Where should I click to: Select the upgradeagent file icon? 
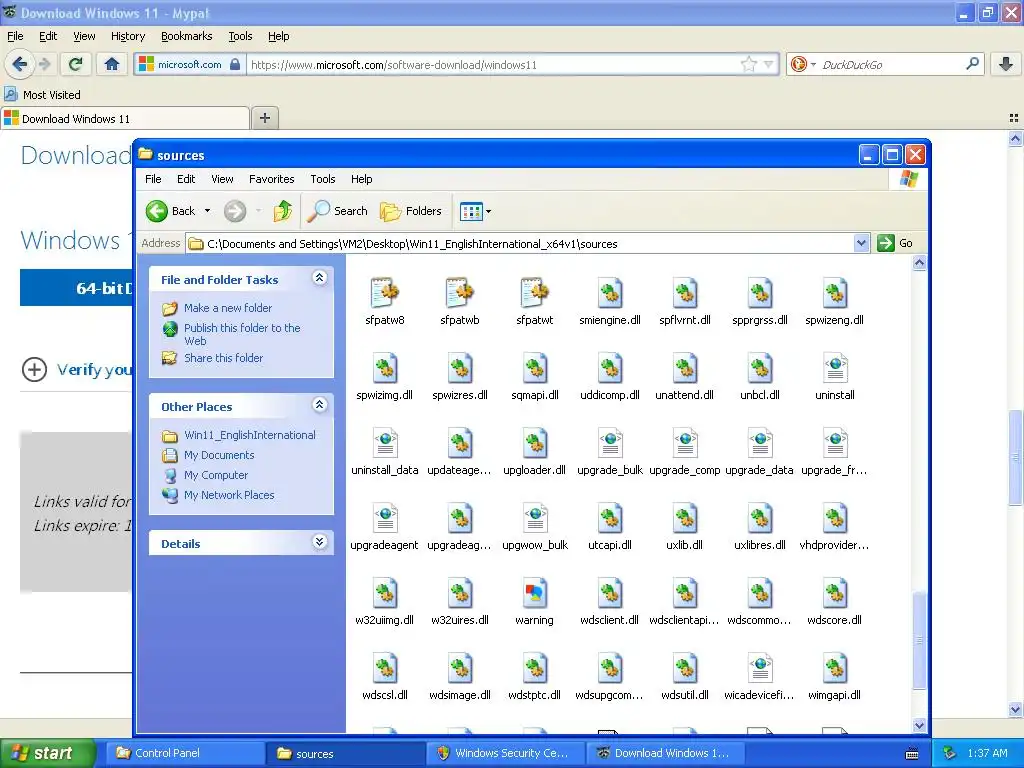(385, 518)
